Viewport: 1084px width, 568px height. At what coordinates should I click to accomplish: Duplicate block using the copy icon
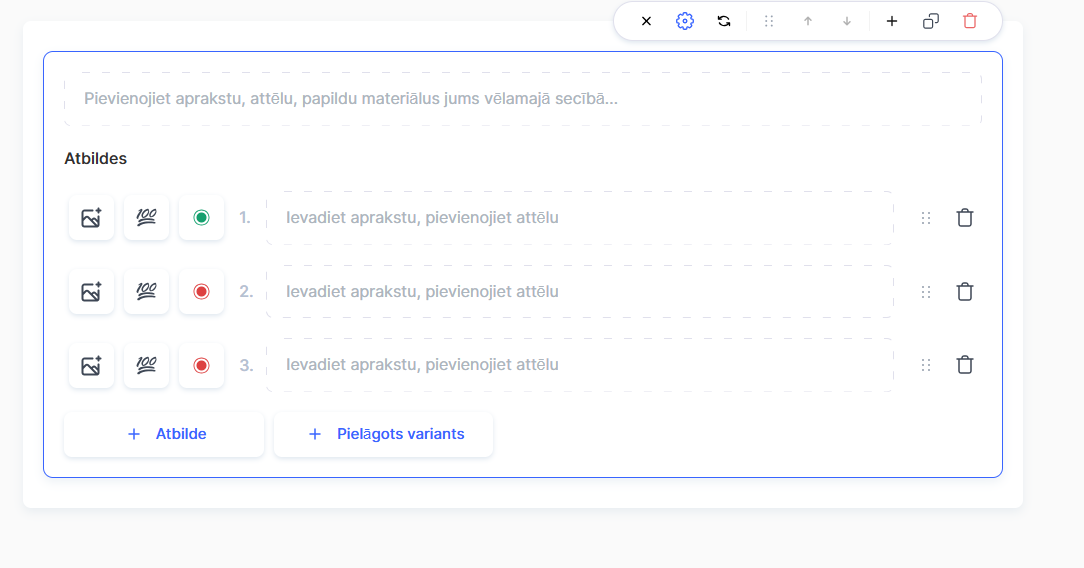[931, 21]
